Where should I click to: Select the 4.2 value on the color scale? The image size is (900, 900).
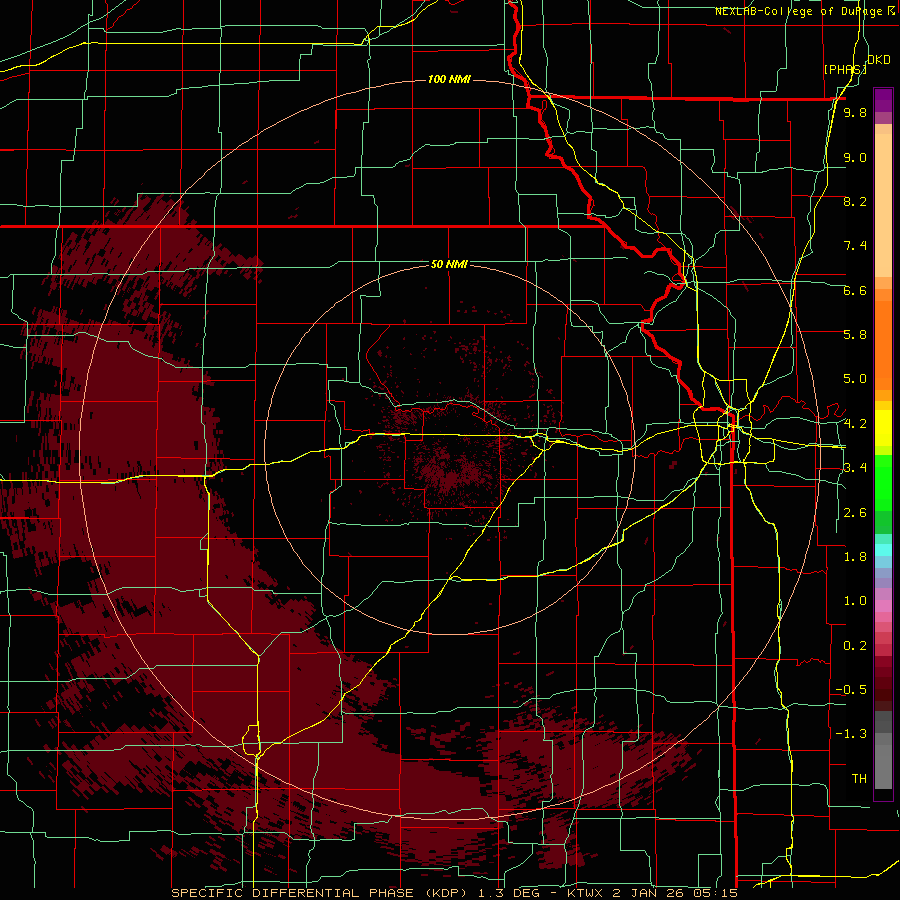click(855, 424)
